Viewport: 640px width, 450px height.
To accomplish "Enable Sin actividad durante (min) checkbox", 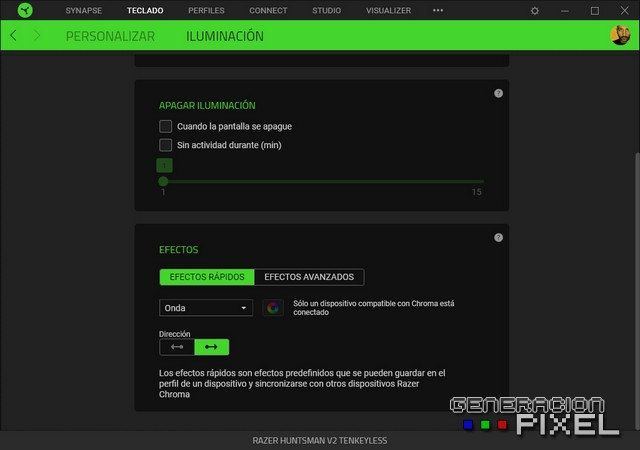I will (x=165, y=145).
